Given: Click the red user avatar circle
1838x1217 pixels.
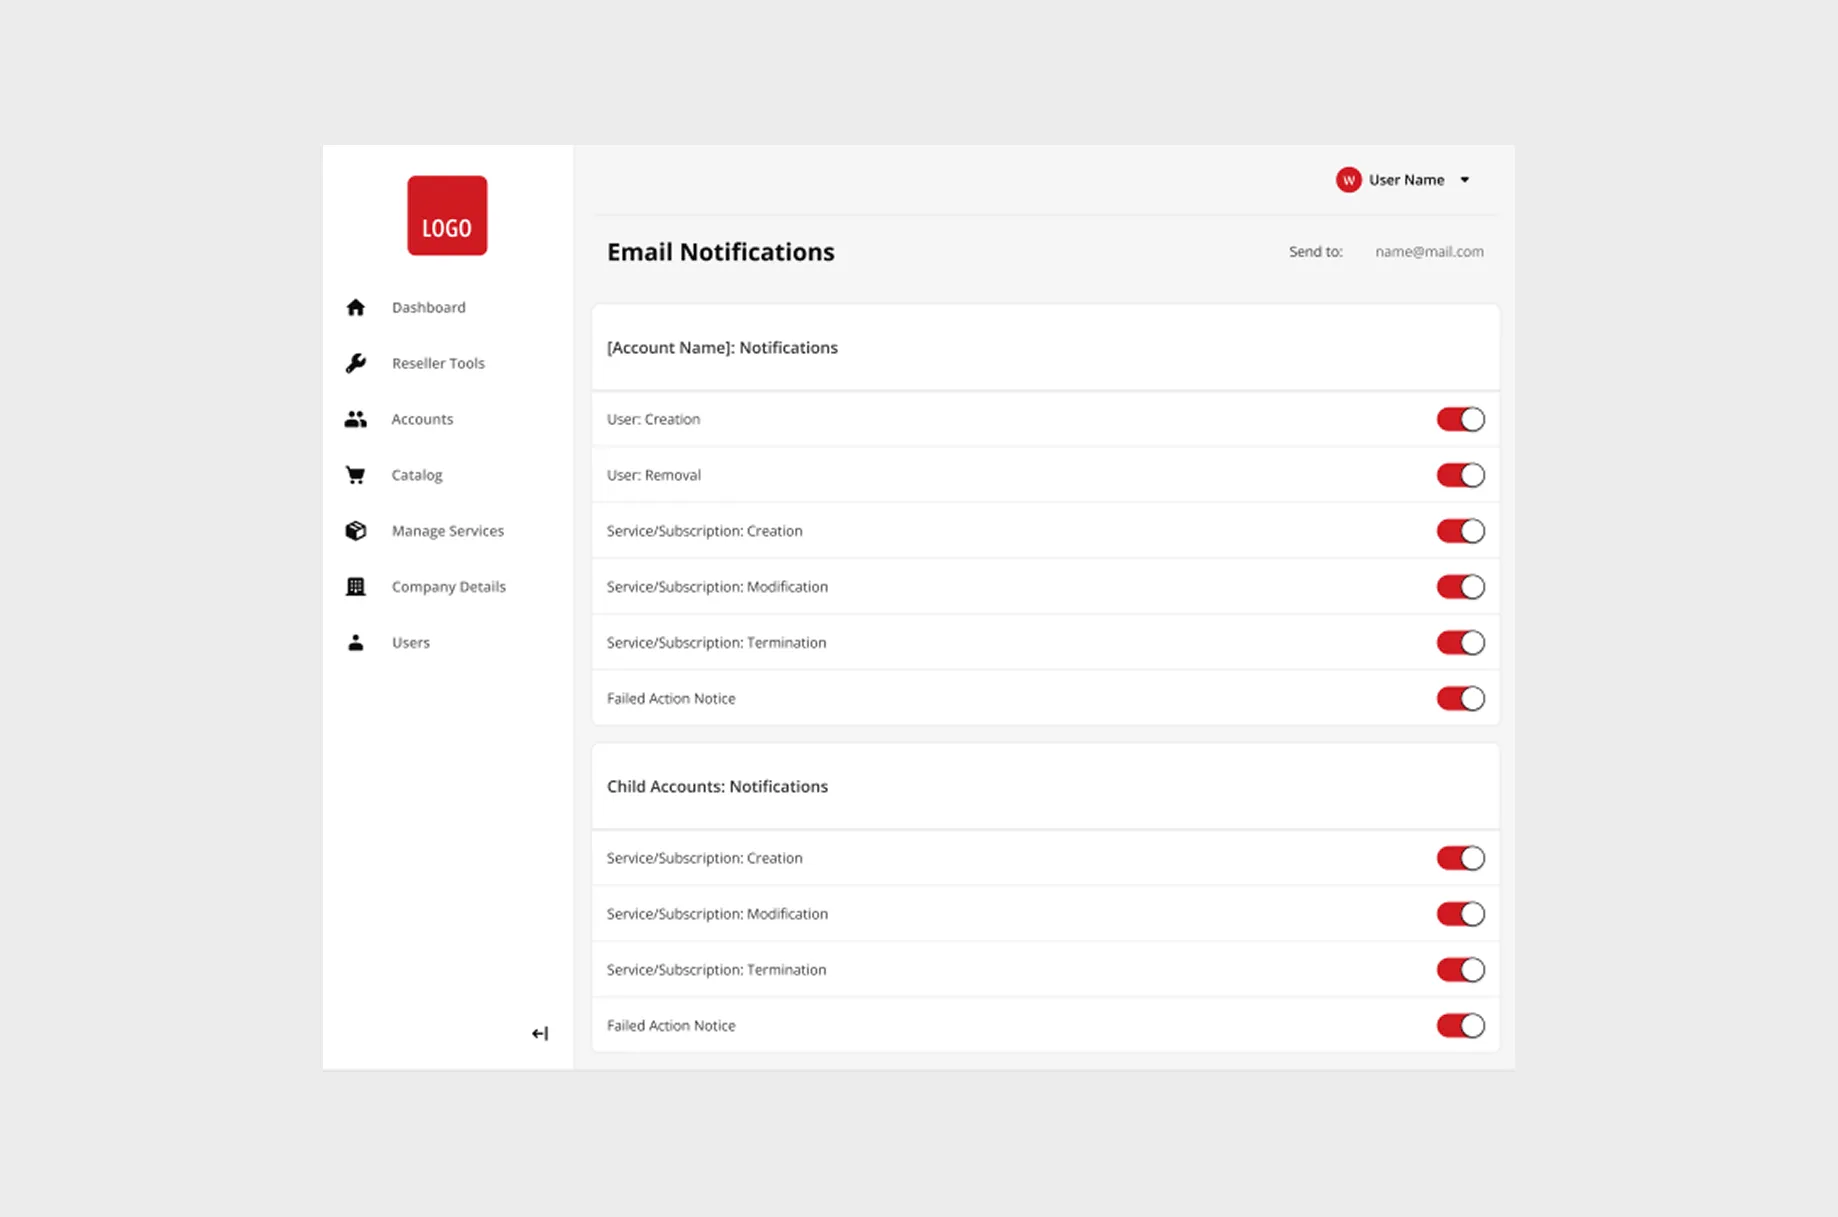Looking at the screenshot, I should (1348, 180).
